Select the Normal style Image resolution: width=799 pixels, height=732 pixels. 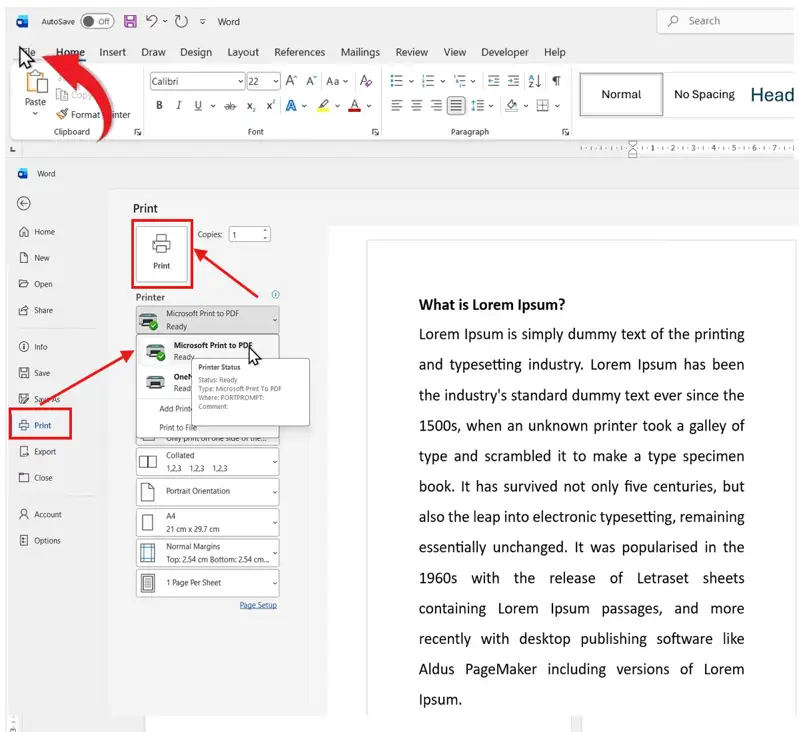(x=621, y=94)
